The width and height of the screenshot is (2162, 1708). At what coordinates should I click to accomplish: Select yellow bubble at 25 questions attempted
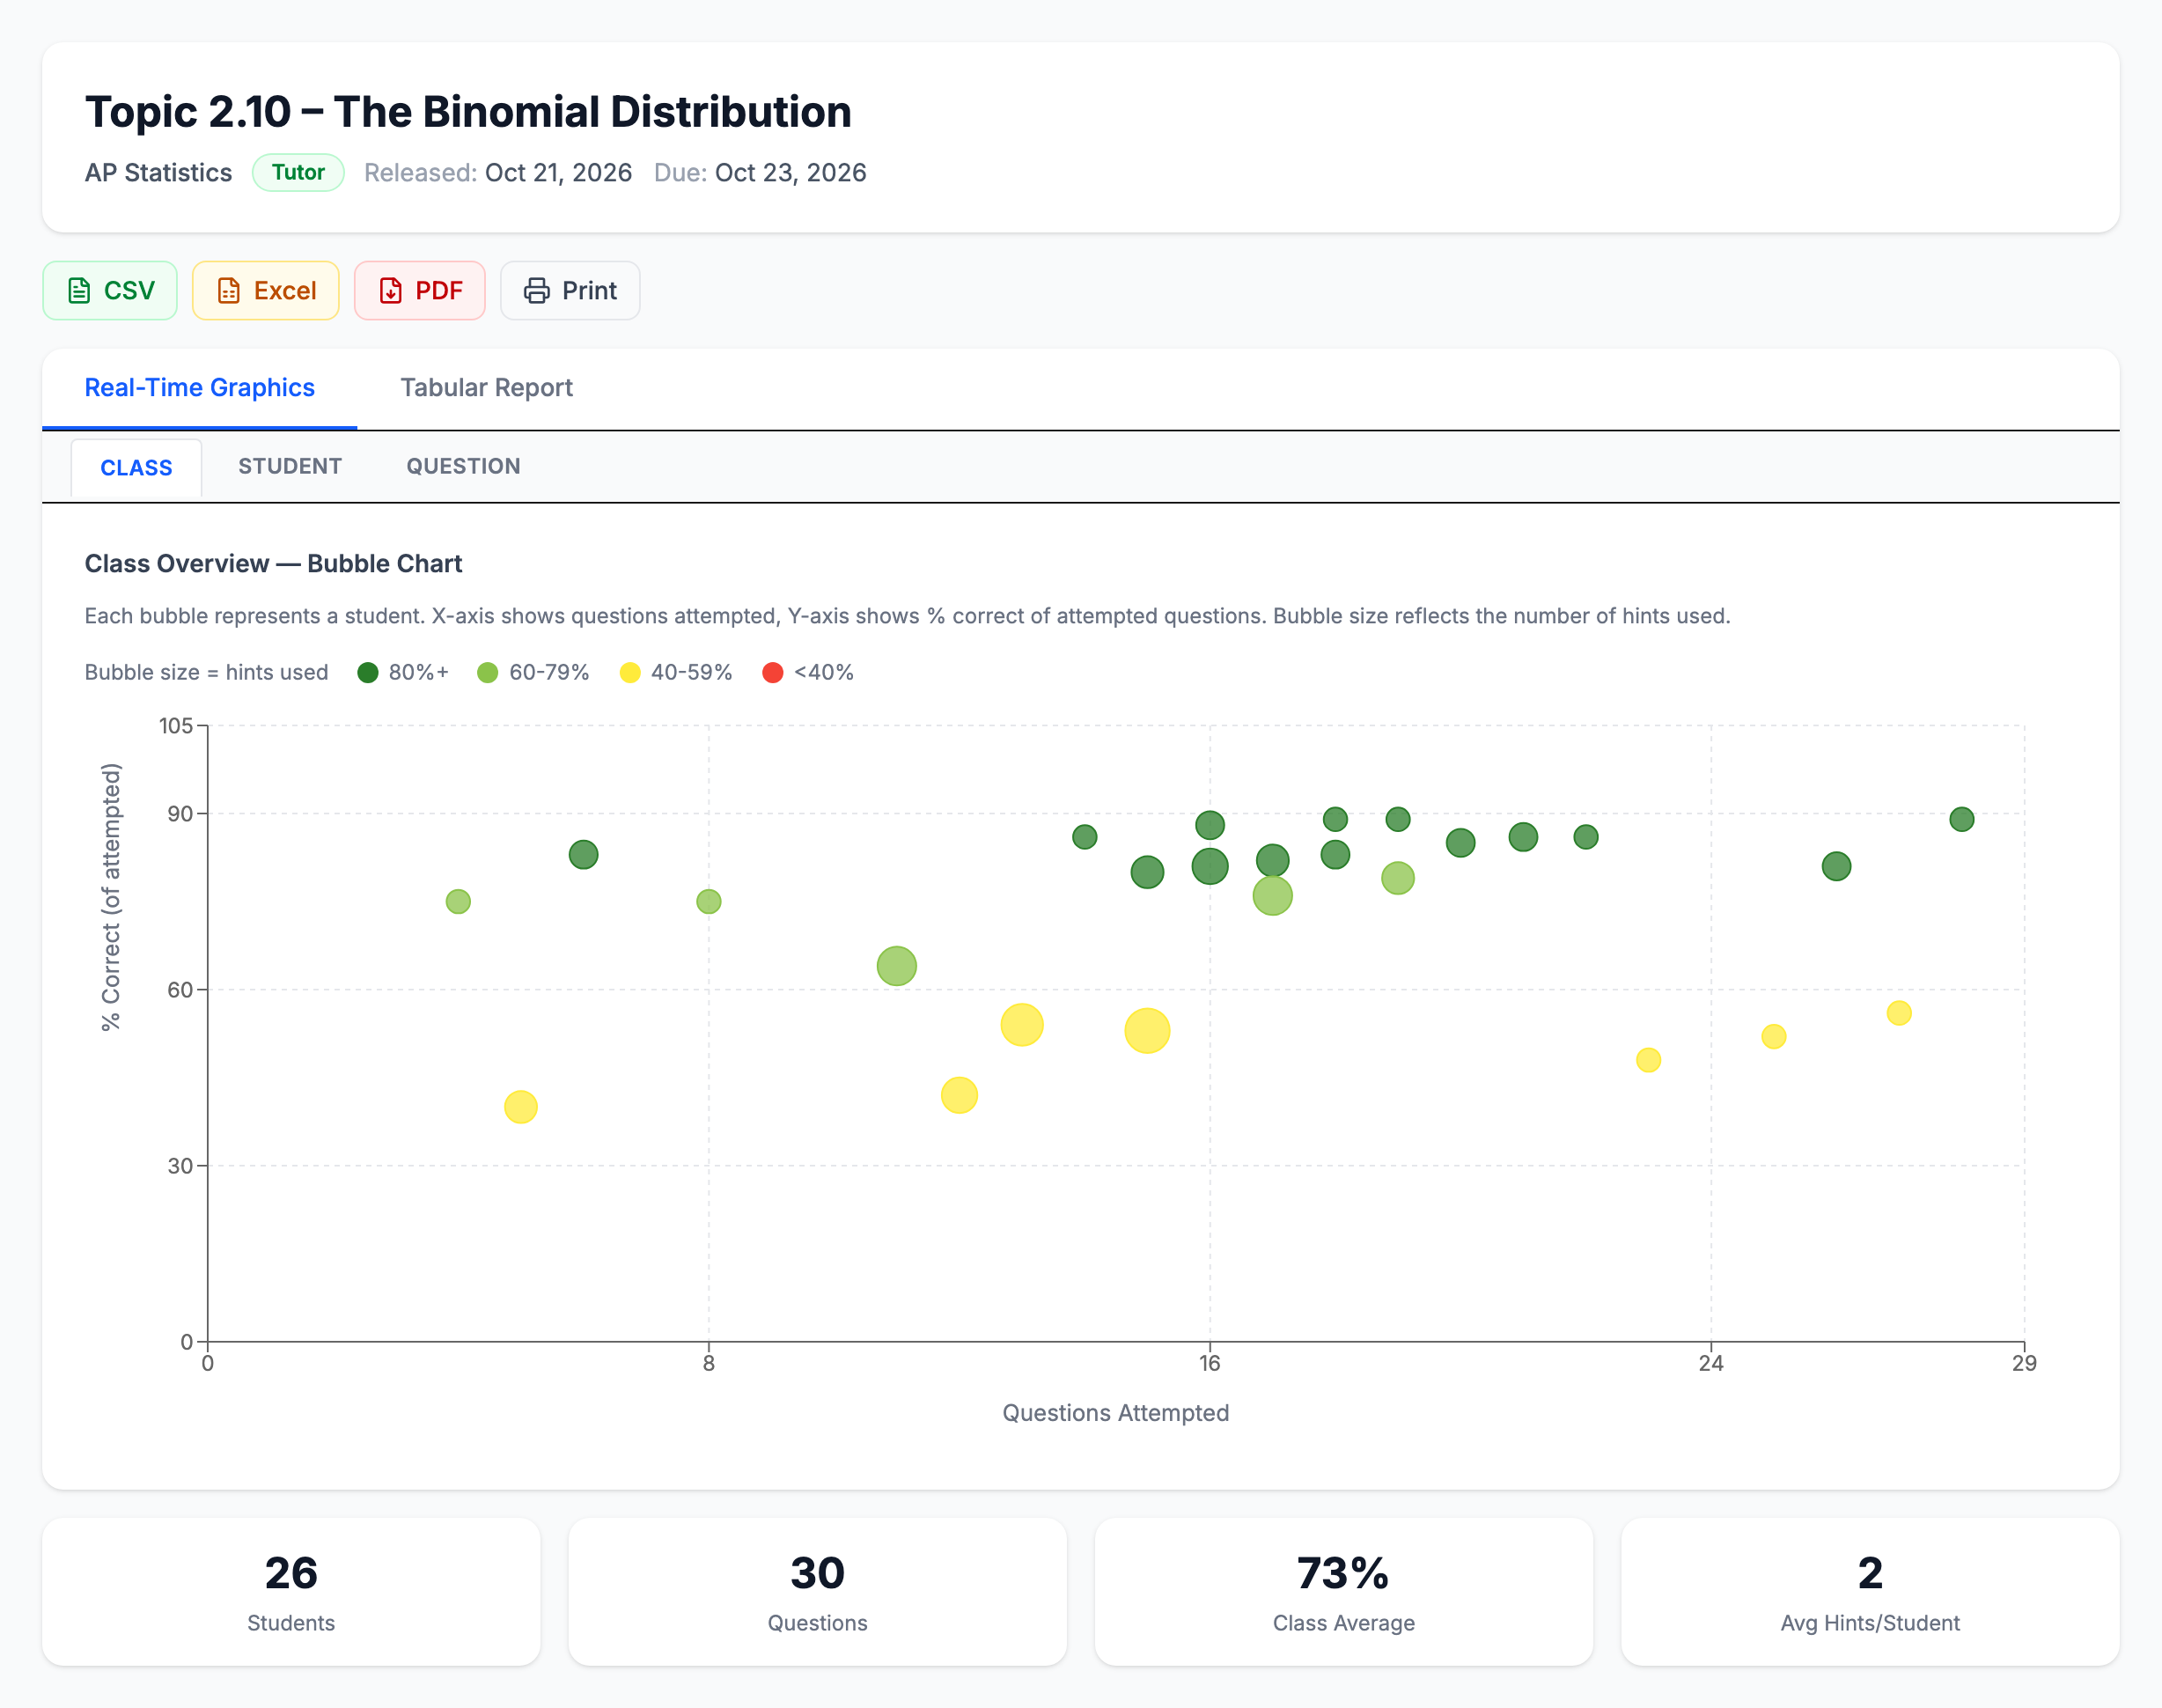[x=1774, y=1037]
